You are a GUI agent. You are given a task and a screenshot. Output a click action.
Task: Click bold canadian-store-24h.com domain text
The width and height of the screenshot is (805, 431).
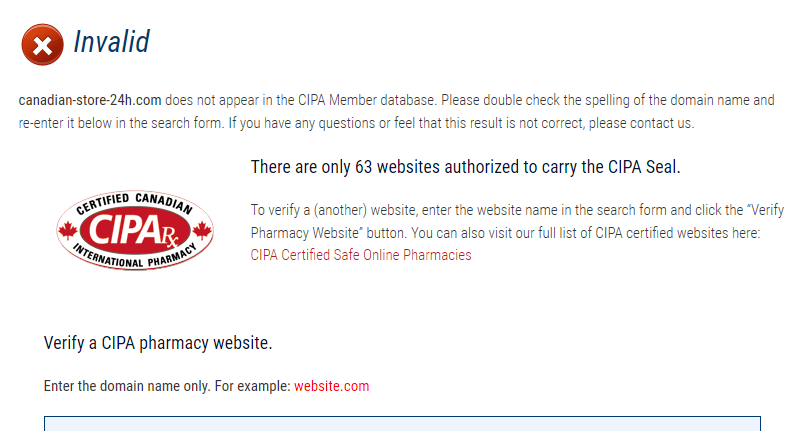90,100
